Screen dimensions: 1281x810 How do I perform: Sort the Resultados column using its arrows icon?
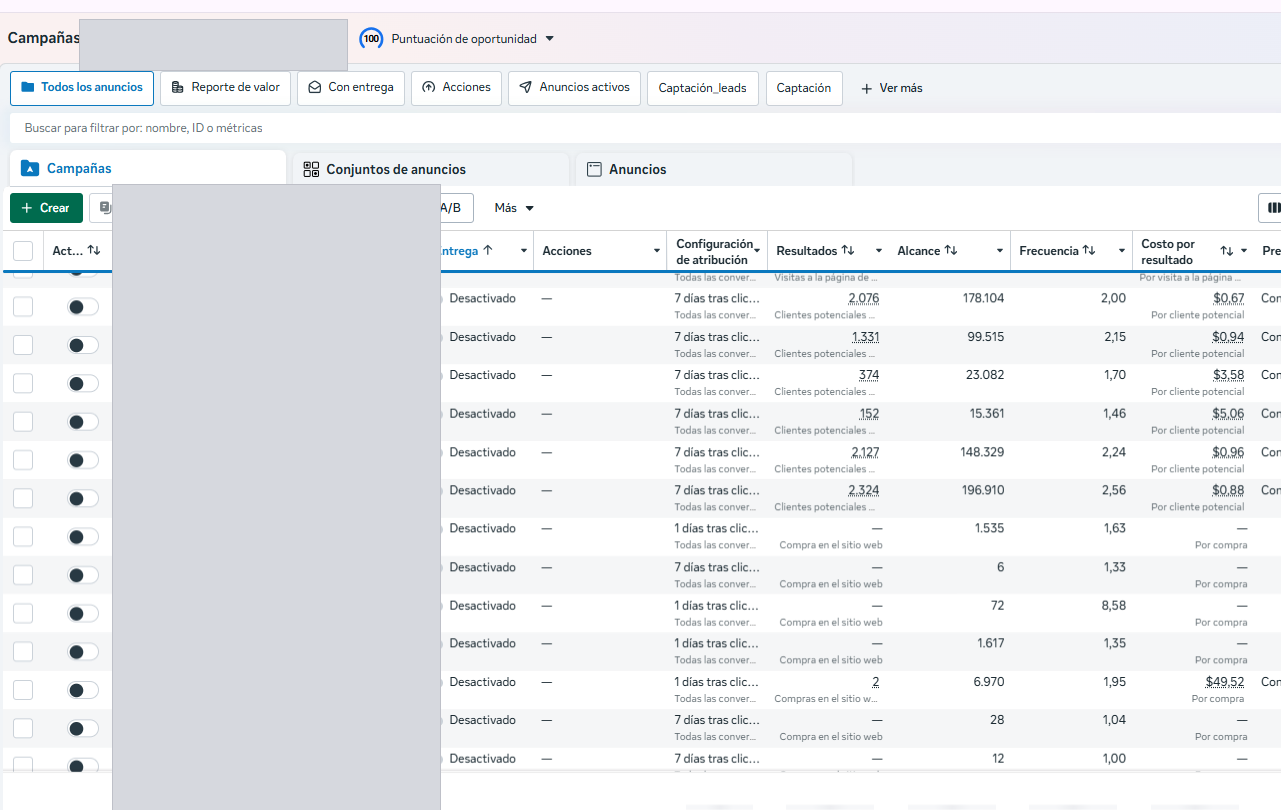(848, 251)
